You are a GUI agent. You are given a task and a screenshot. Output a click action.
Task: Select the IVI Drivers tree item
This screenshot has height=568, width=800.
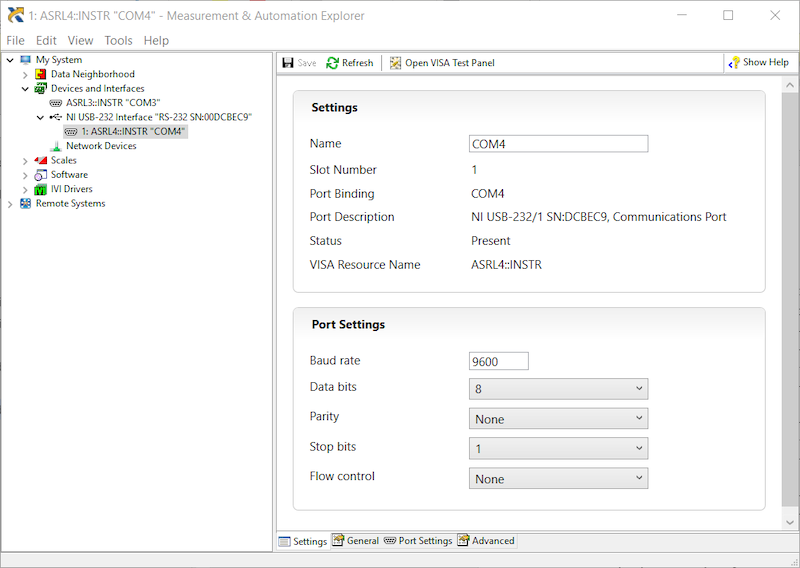[x=71, y=189]
